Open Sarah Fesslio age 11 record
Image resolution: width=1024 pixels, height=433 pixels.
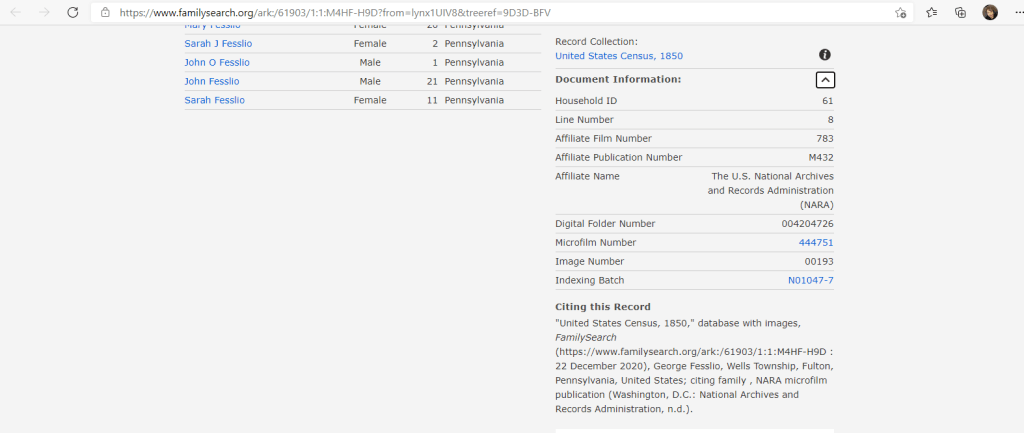214,100
